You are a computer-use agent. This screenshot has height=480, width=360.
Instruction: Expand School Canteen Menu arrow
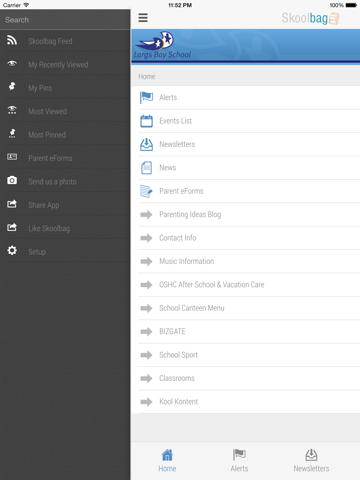146,308
